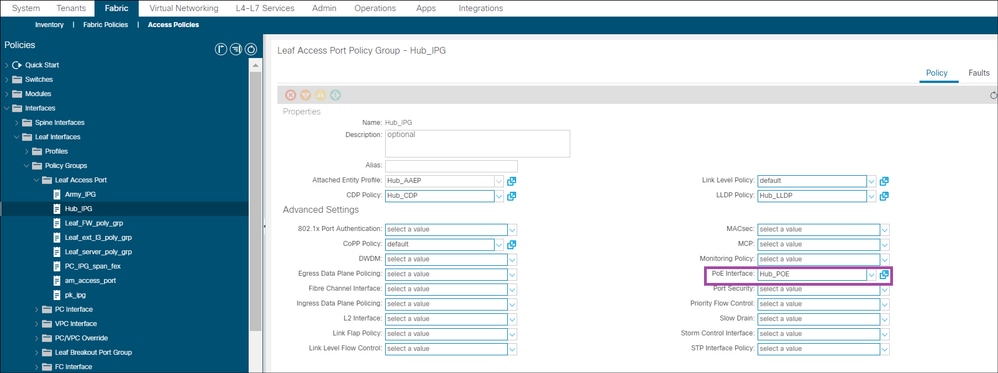Collapse the Interfaces tree node

[x=6, y=108]
